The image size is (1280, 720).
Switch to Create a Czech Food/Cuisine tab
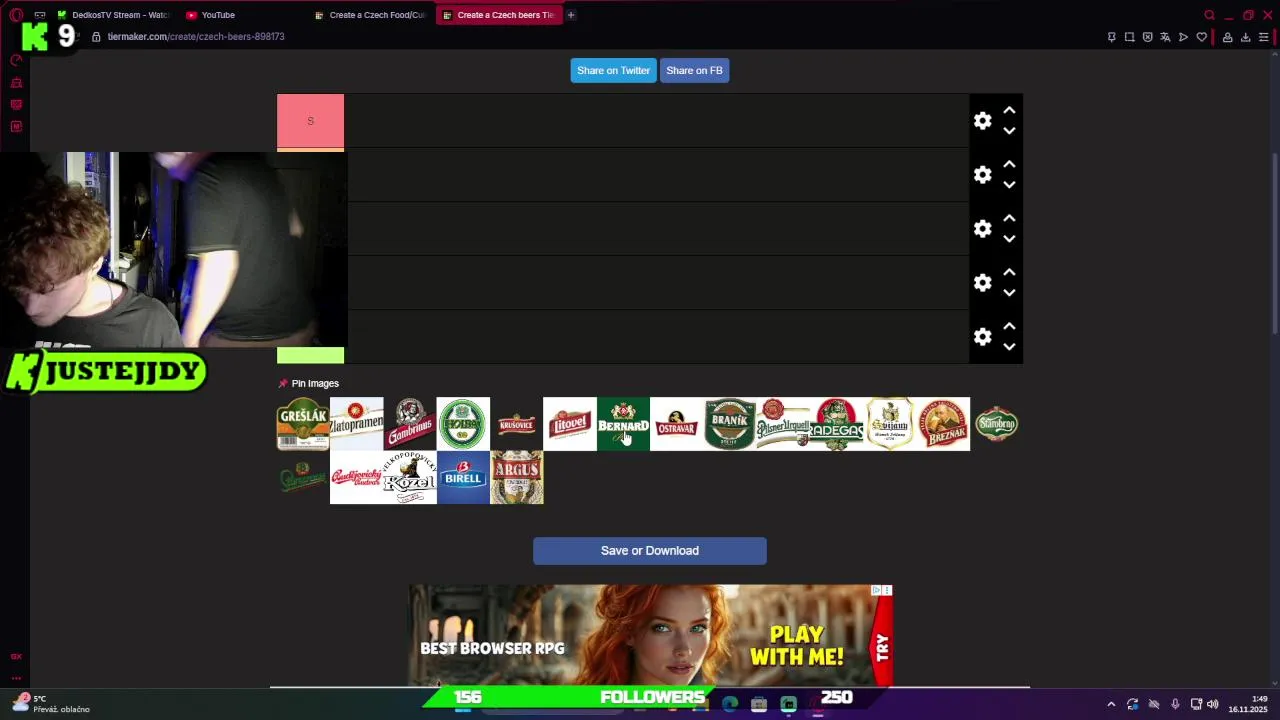(x=371, y=15)
